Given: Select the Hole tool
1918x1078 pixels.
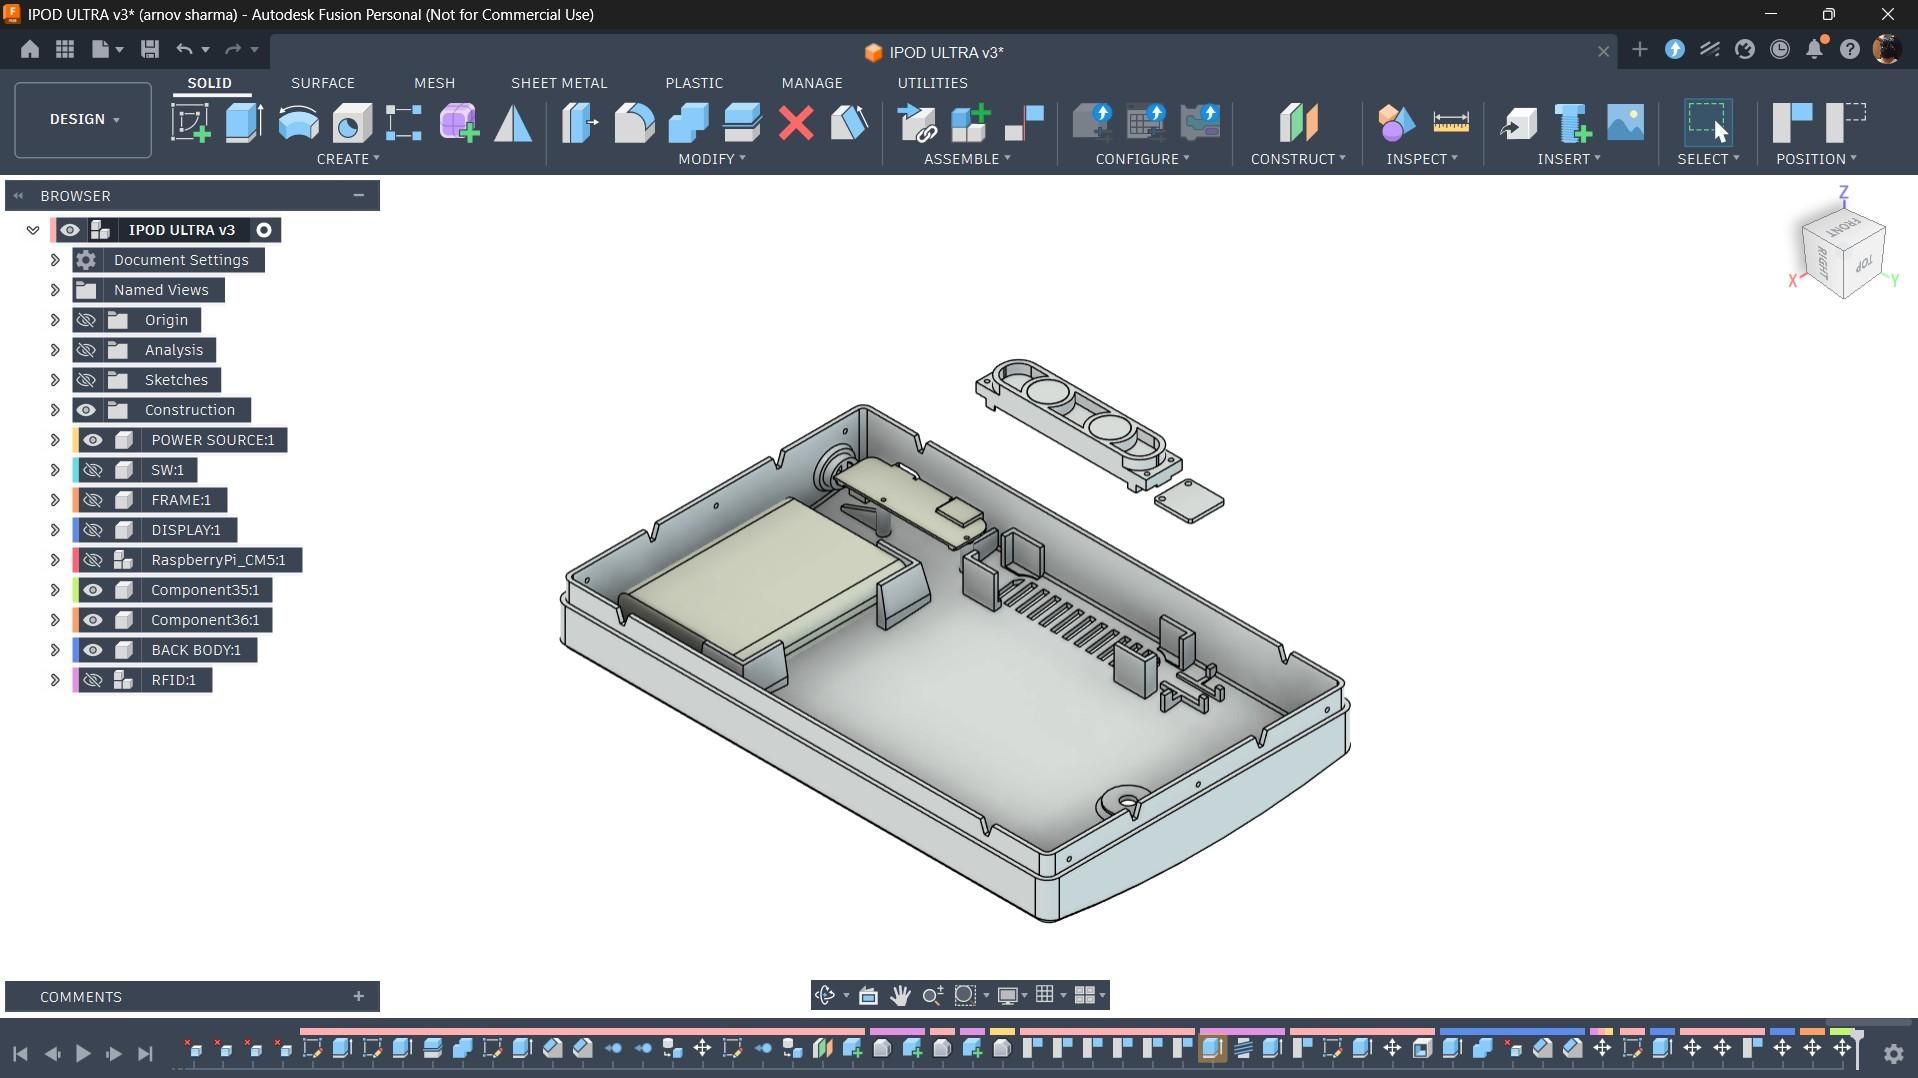Looking at the screenshot, I should click(x=351, y=123).
